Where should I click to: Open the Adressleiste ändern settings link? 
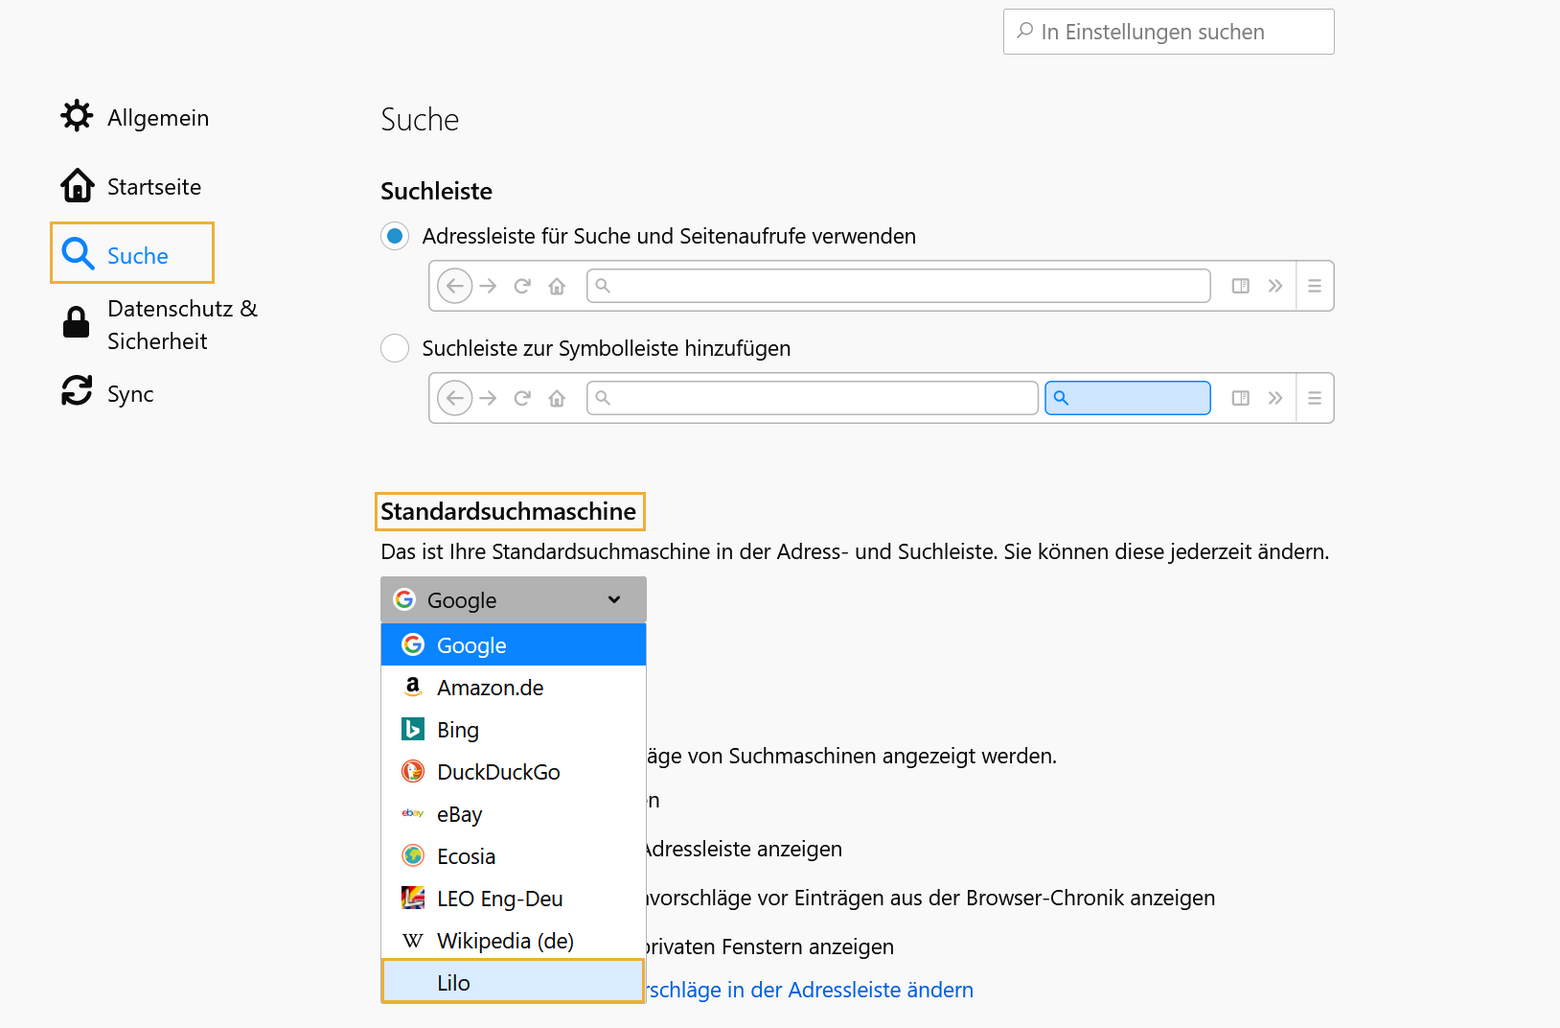click(810, 989)
